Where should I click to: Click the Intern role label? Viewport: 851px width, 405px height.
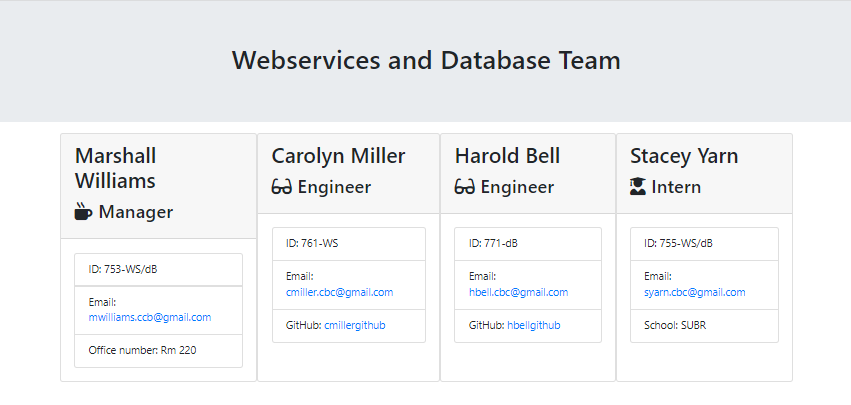[676, 187]
